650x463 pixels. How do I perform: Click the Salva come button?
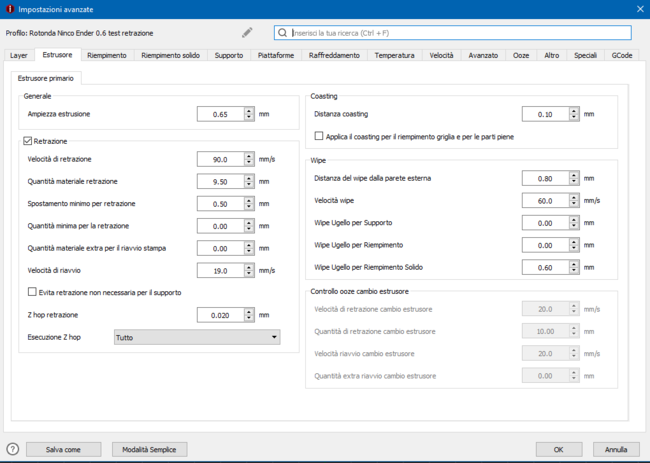(x=63, y=449)
